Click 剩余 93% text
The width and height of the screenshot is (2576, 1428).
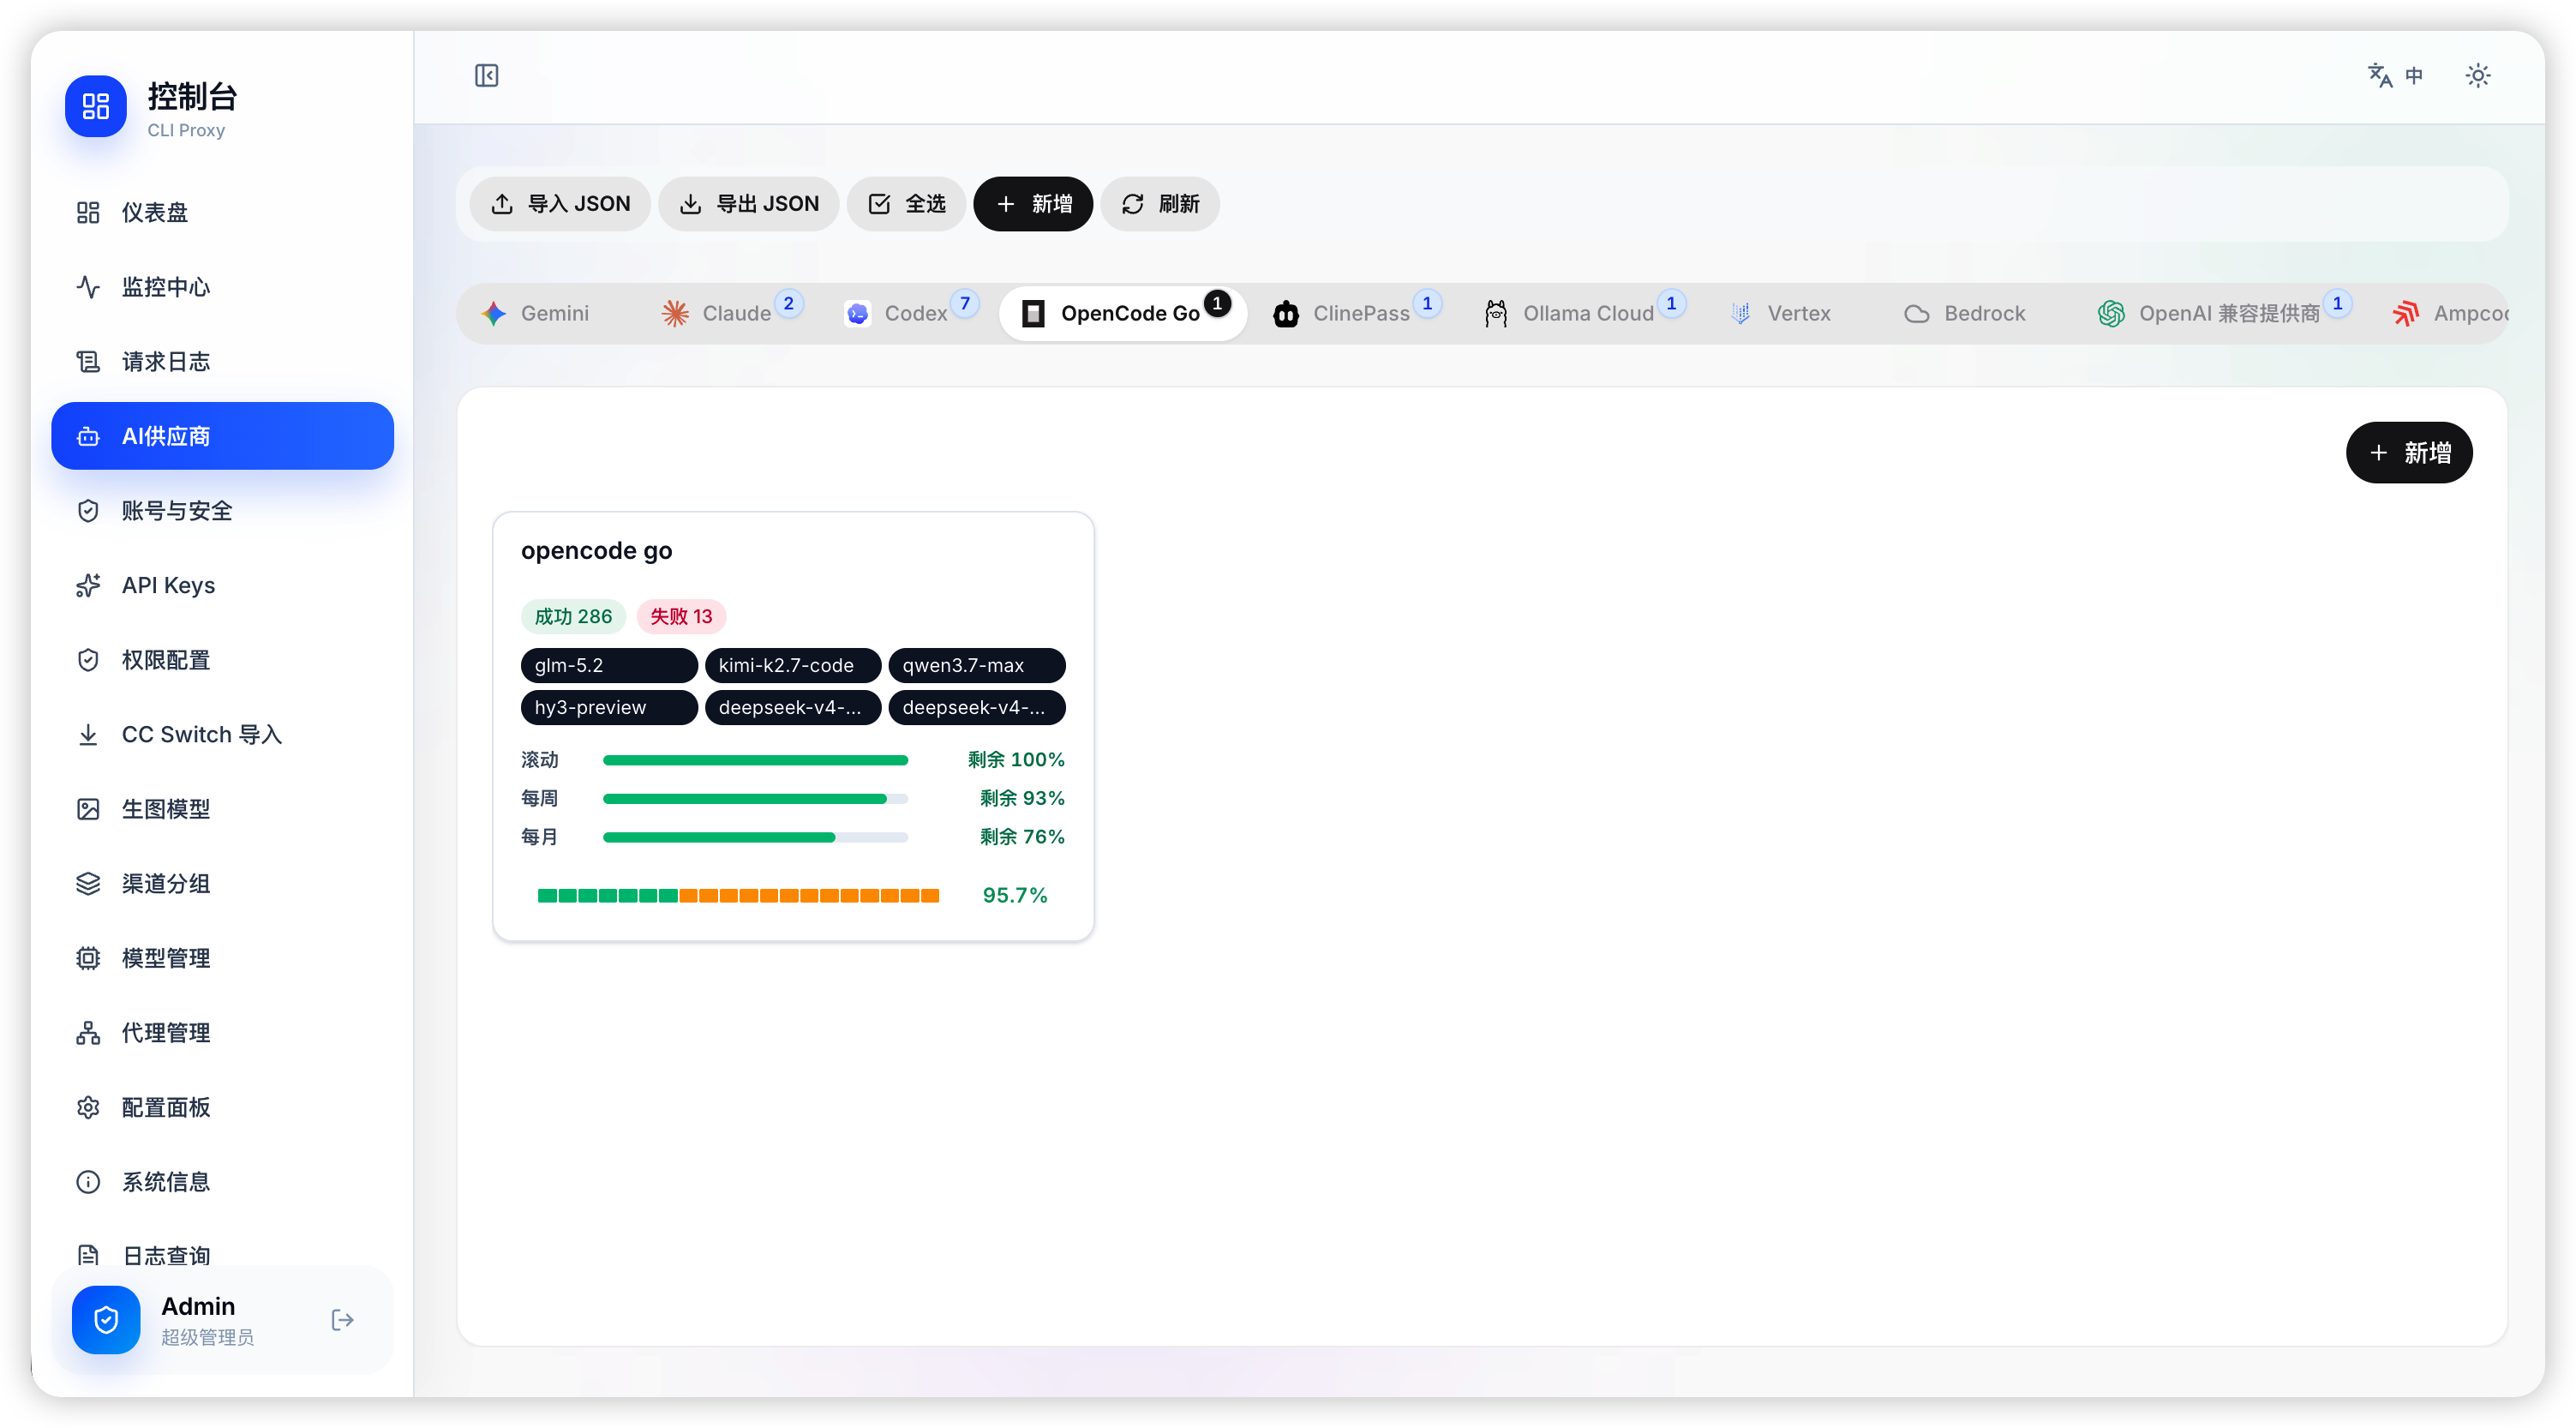point(1022,798)
